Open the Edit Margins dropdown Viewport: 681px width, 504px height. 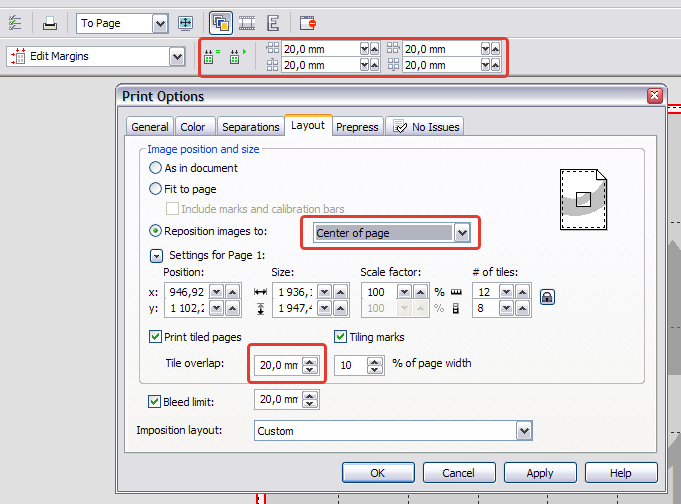pyautogui.click(x=177, y=56)
